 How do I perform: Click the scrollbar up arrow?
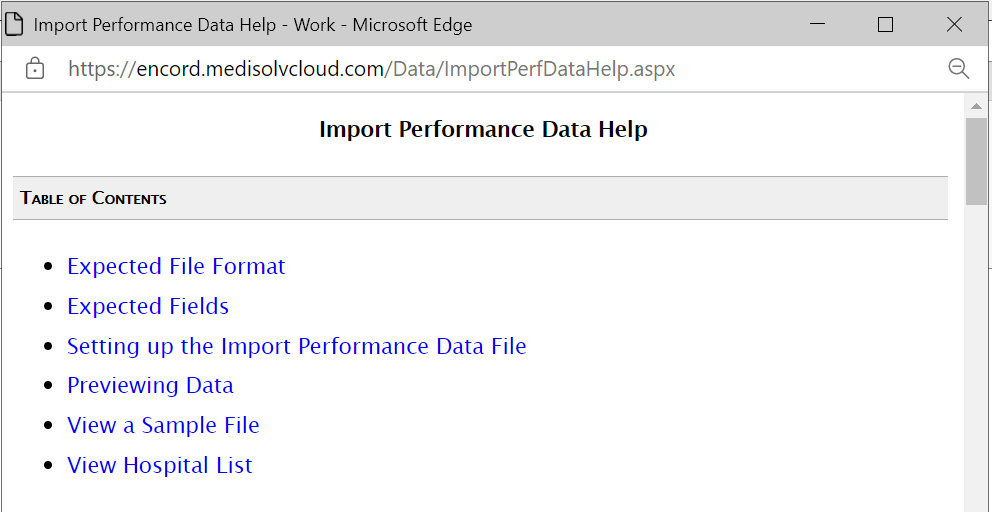tap(976, 106)
